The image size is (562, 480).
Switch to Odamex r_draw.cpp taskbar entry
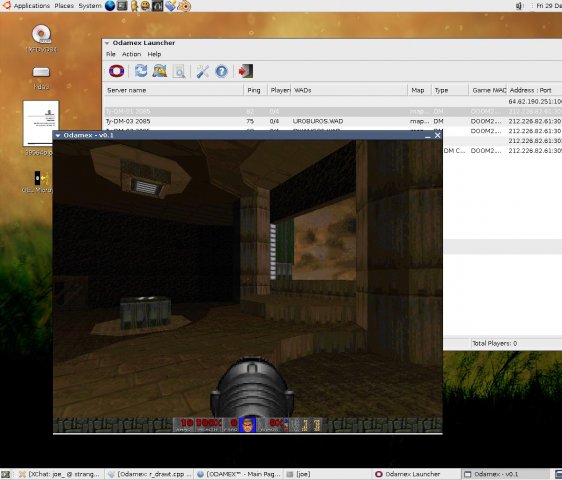click(149, 474)
